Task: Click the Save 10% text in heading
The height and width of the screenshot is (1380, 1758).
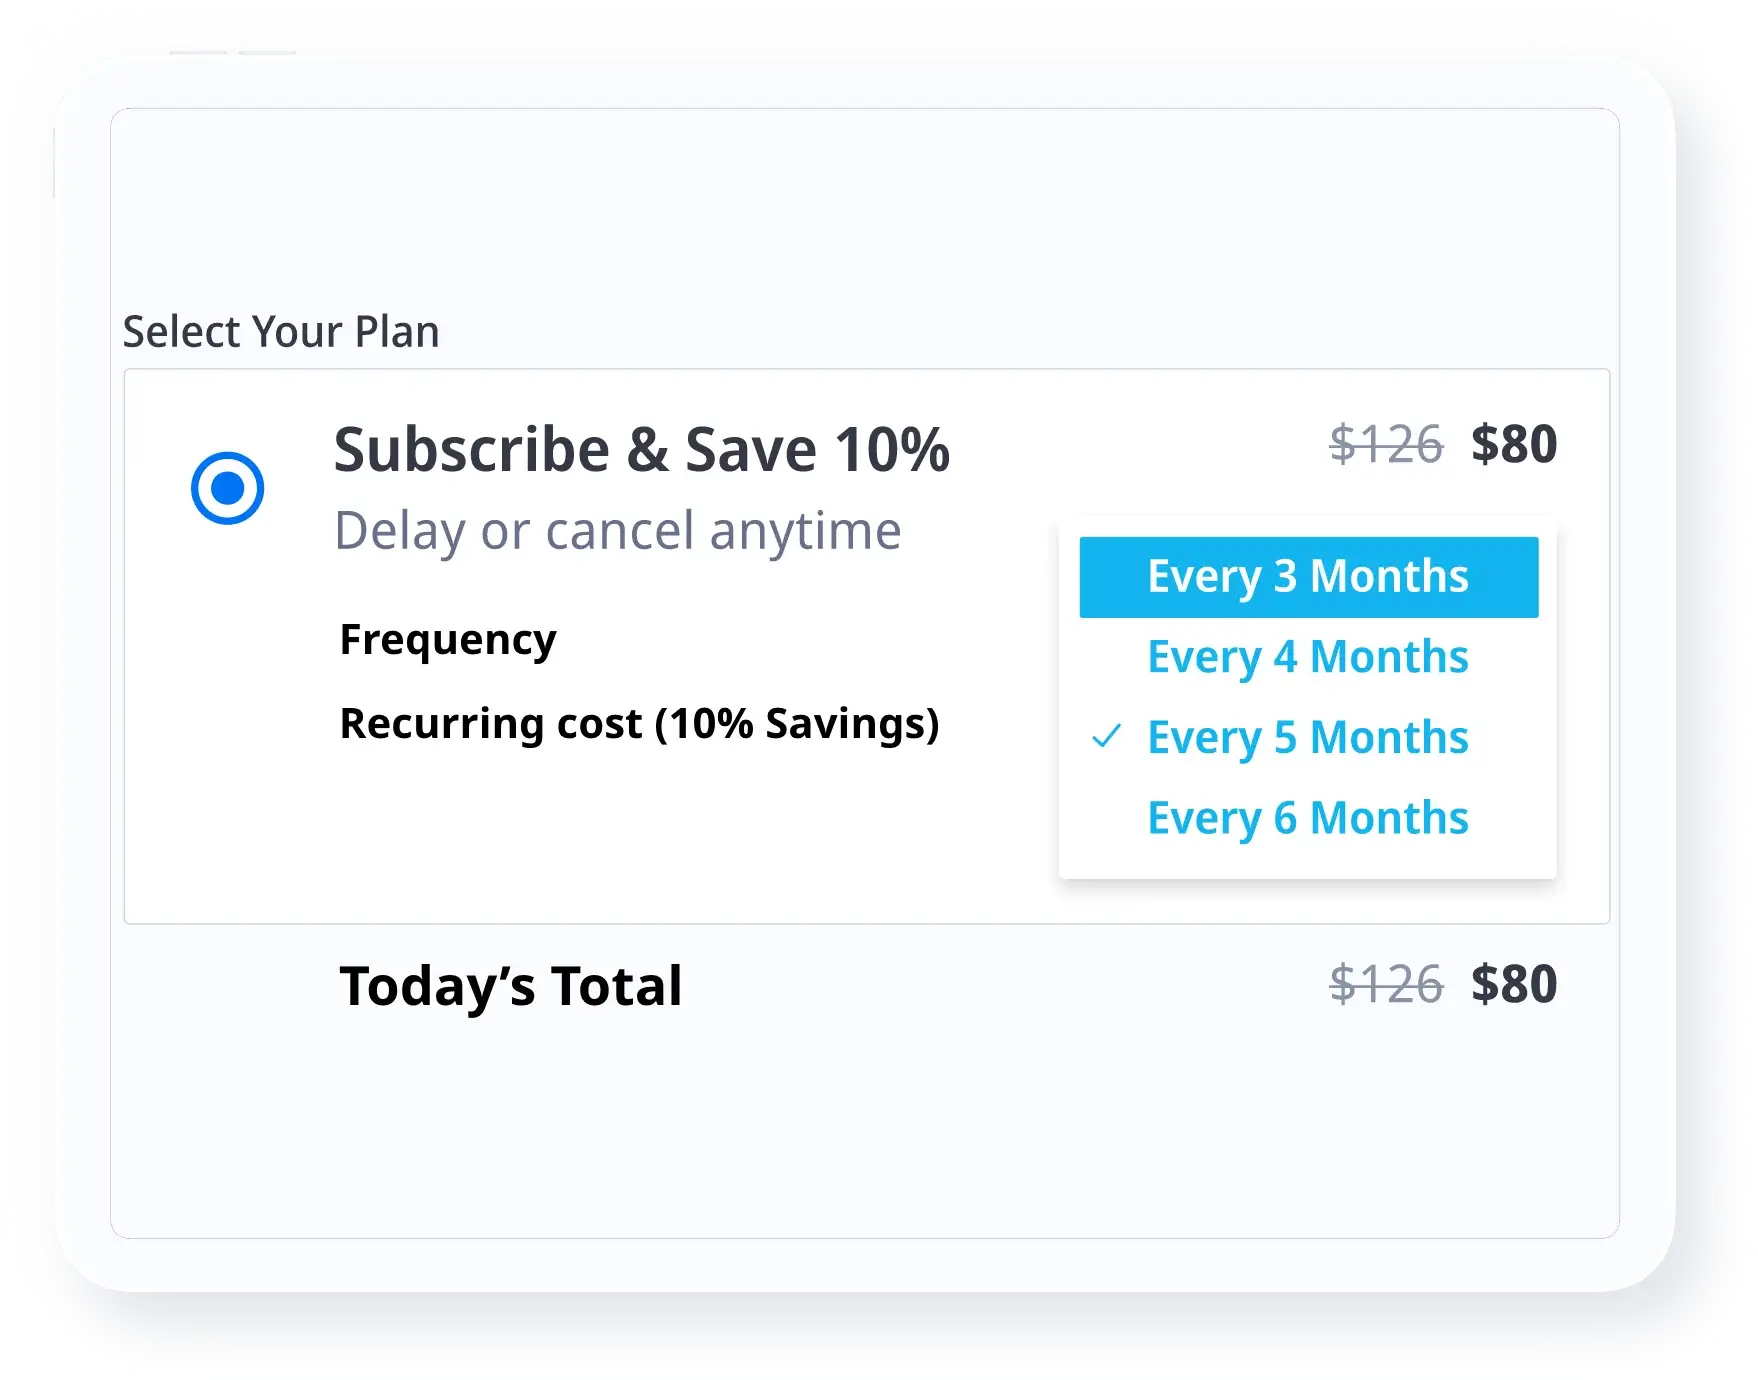Action: point(817,450)
